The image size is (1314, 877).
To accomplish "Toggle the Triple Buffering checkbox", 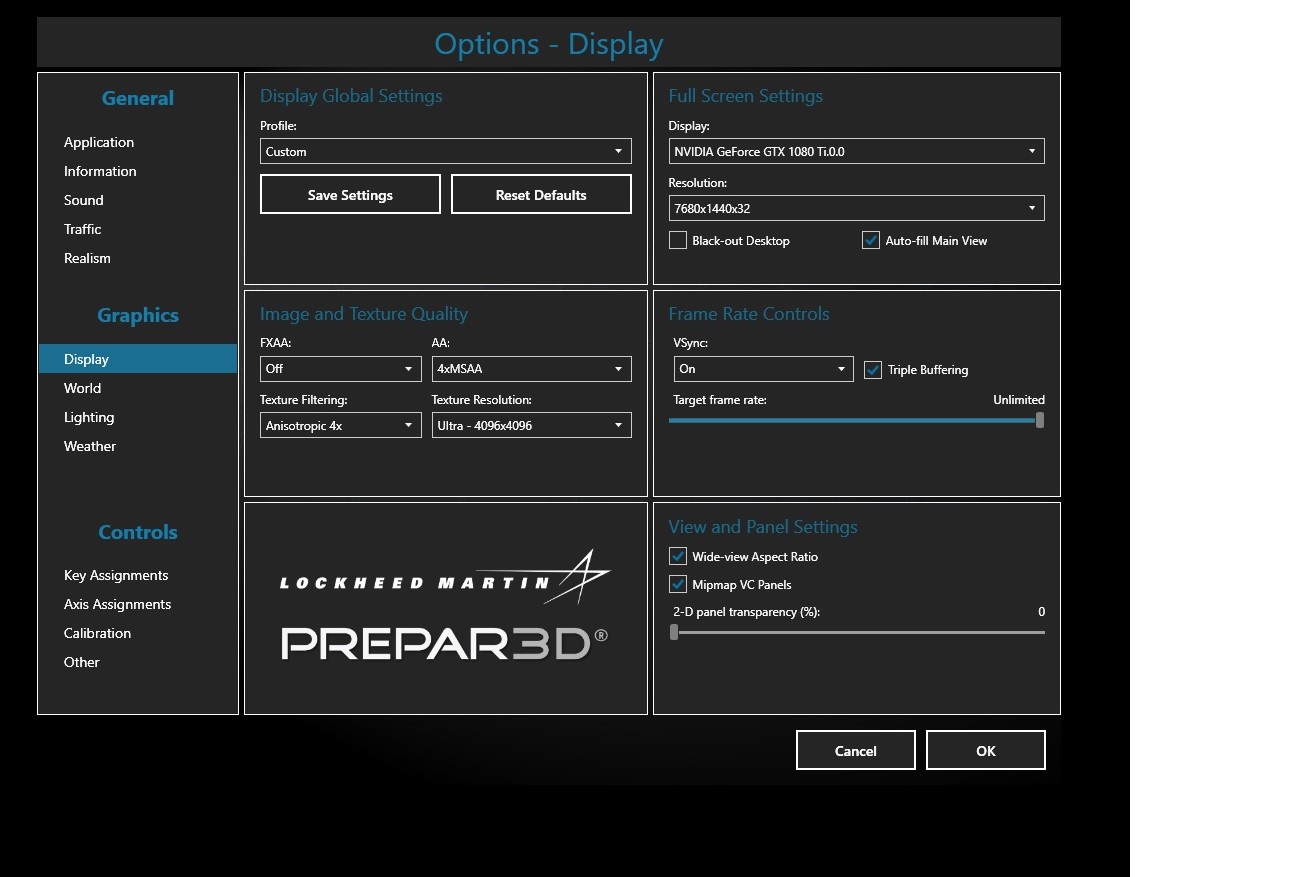I will click(x=873, y=370).
